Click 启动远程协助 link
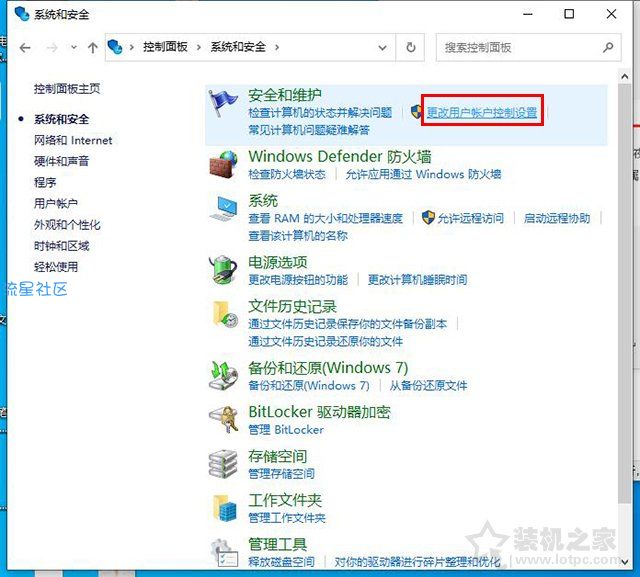The width and height of the screenshot is (640, 577). (x=557, y=218)
